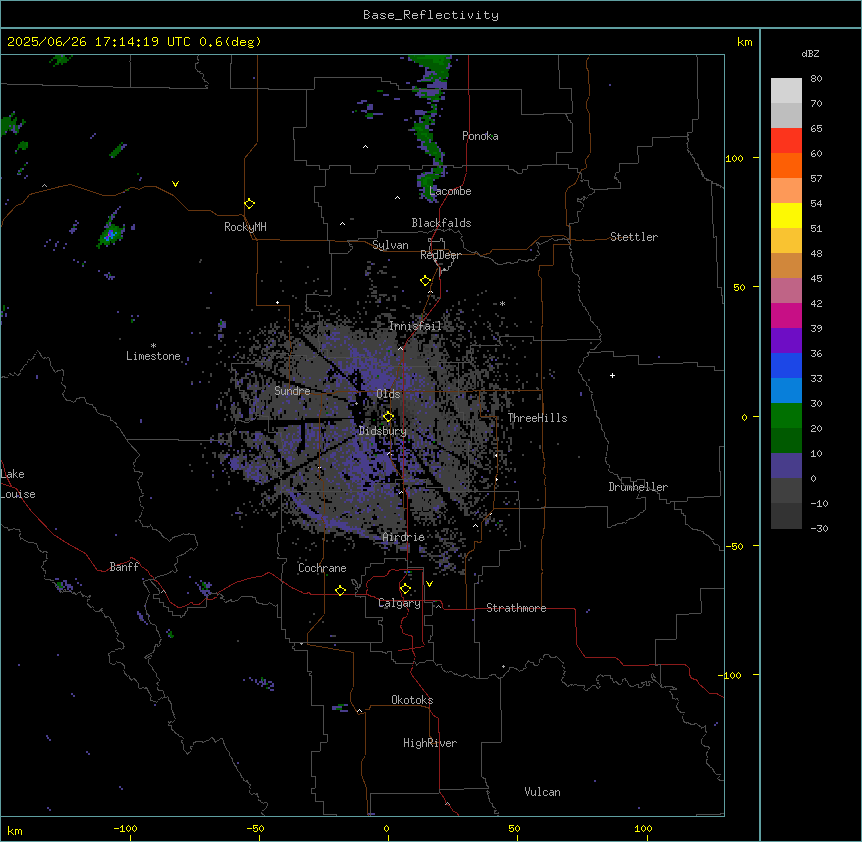Pick the bright green swatch in the dBZ legend

tap(786, 416)
